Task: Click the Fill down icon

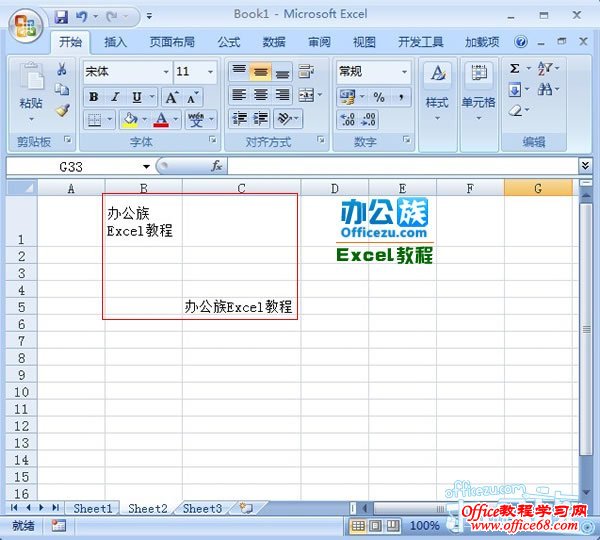Action: point(515,90)
